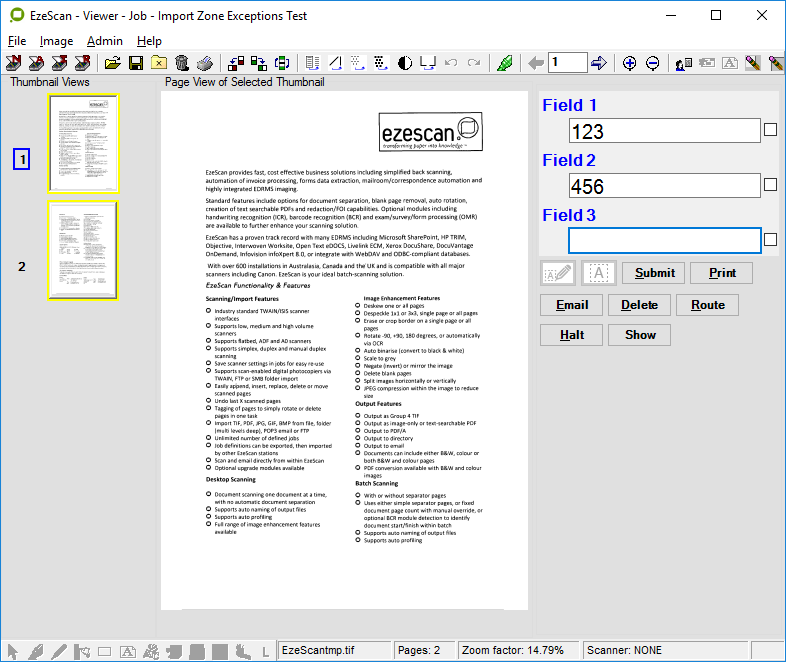Click the zoom in magnifier icon
The image size is (786, 662).
[630, 63]
